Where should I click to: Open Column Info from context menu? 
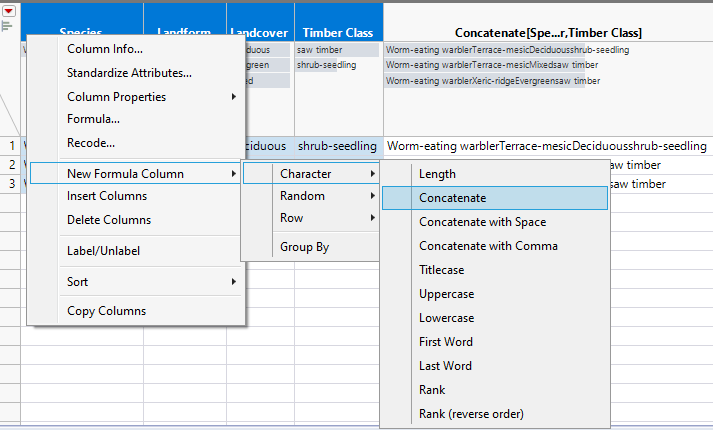pyautogui.click(x=104, y=49)
